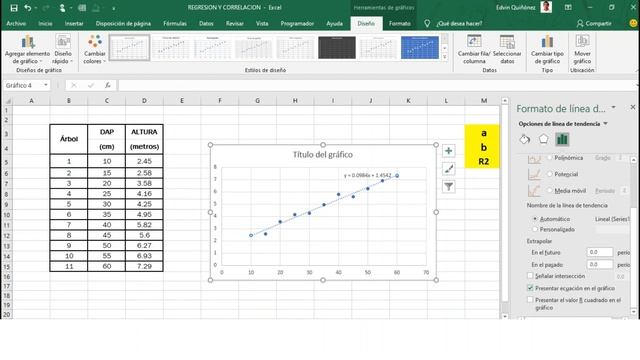
Task: Switch to the Programador tab
Action: pos(297,24)
